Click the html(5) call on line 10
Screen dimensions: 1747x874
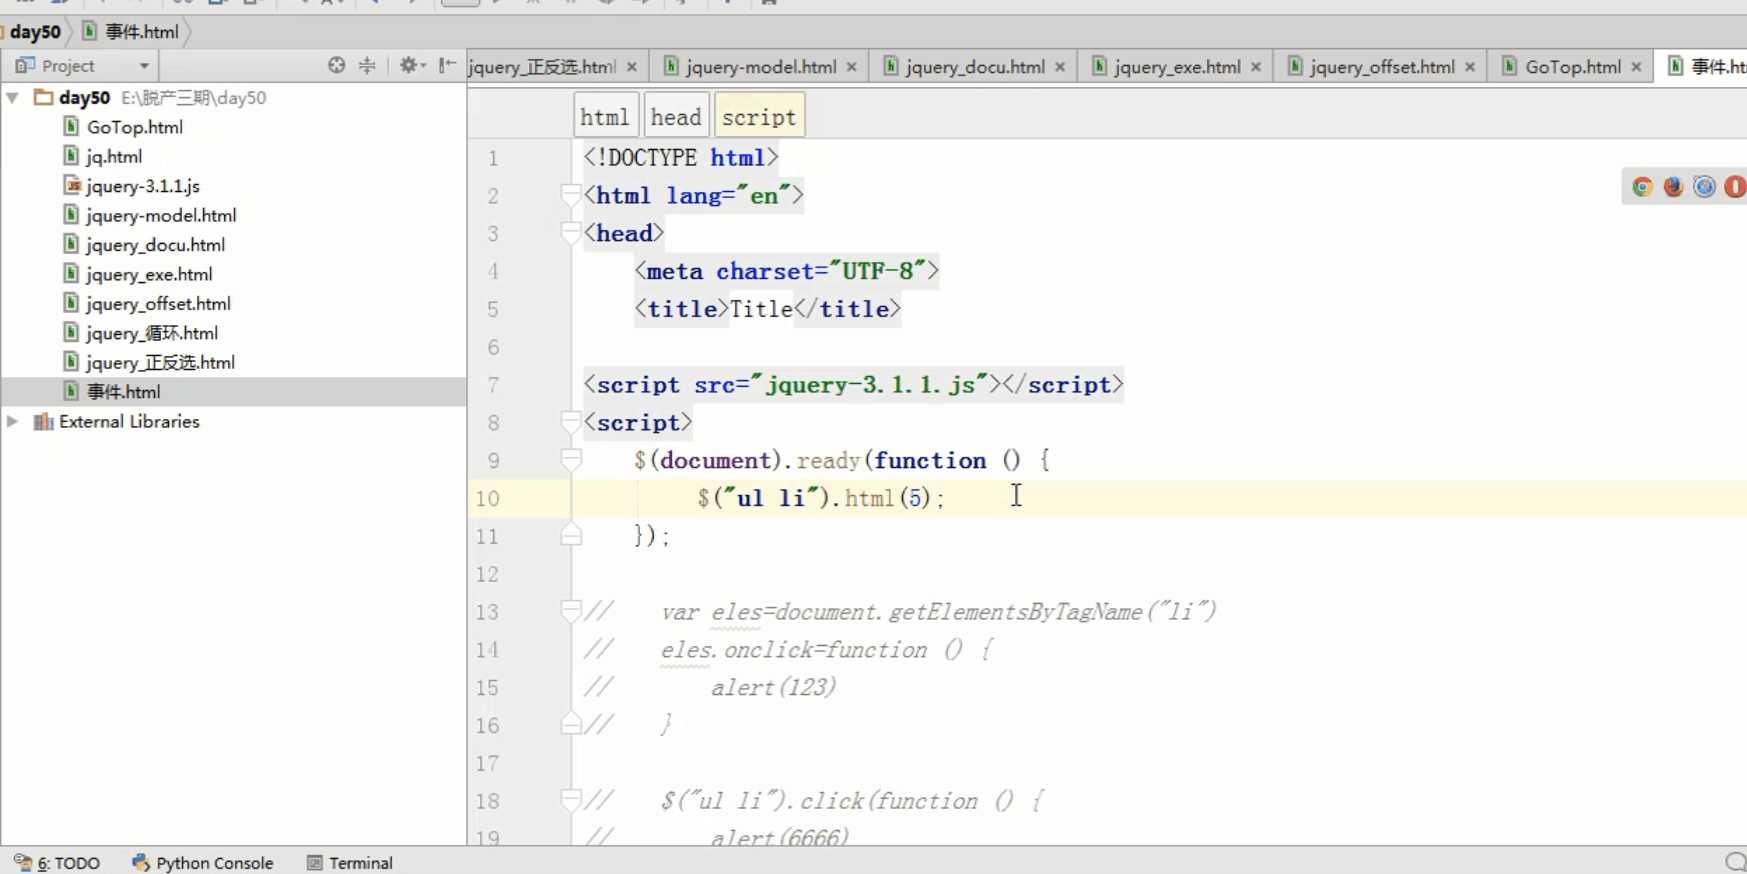888,498
